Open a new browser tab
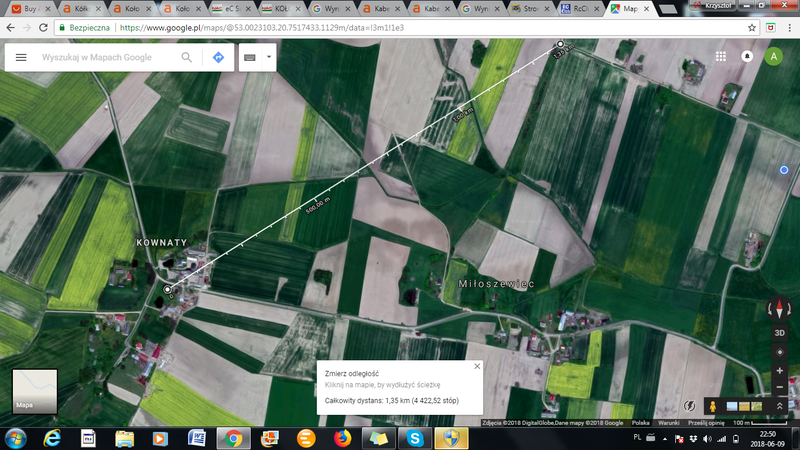This screenshot has height=450, width=800. tap(667, 9)
